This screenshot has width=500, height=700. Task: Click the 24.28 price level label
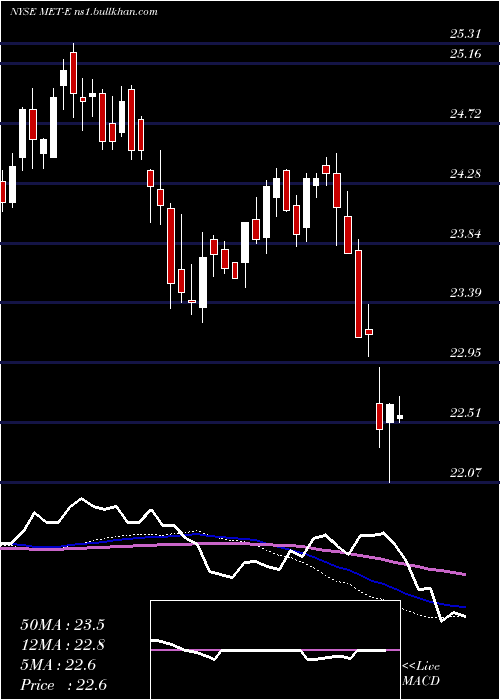pos(465,174)
